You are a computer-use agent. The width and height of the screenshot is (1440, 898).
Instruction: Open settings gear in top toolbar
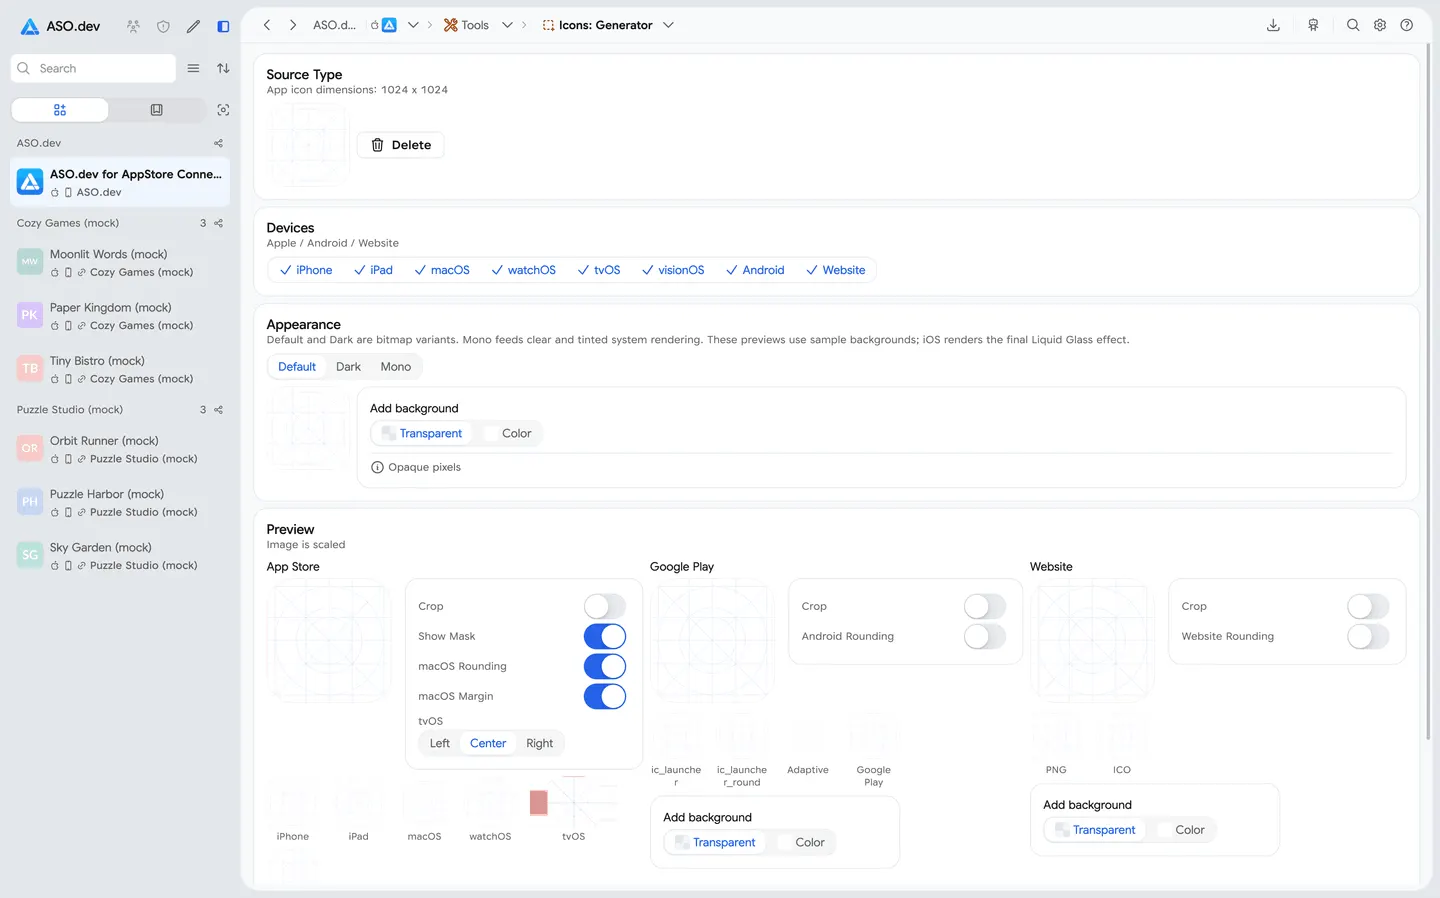(1380, 25)
